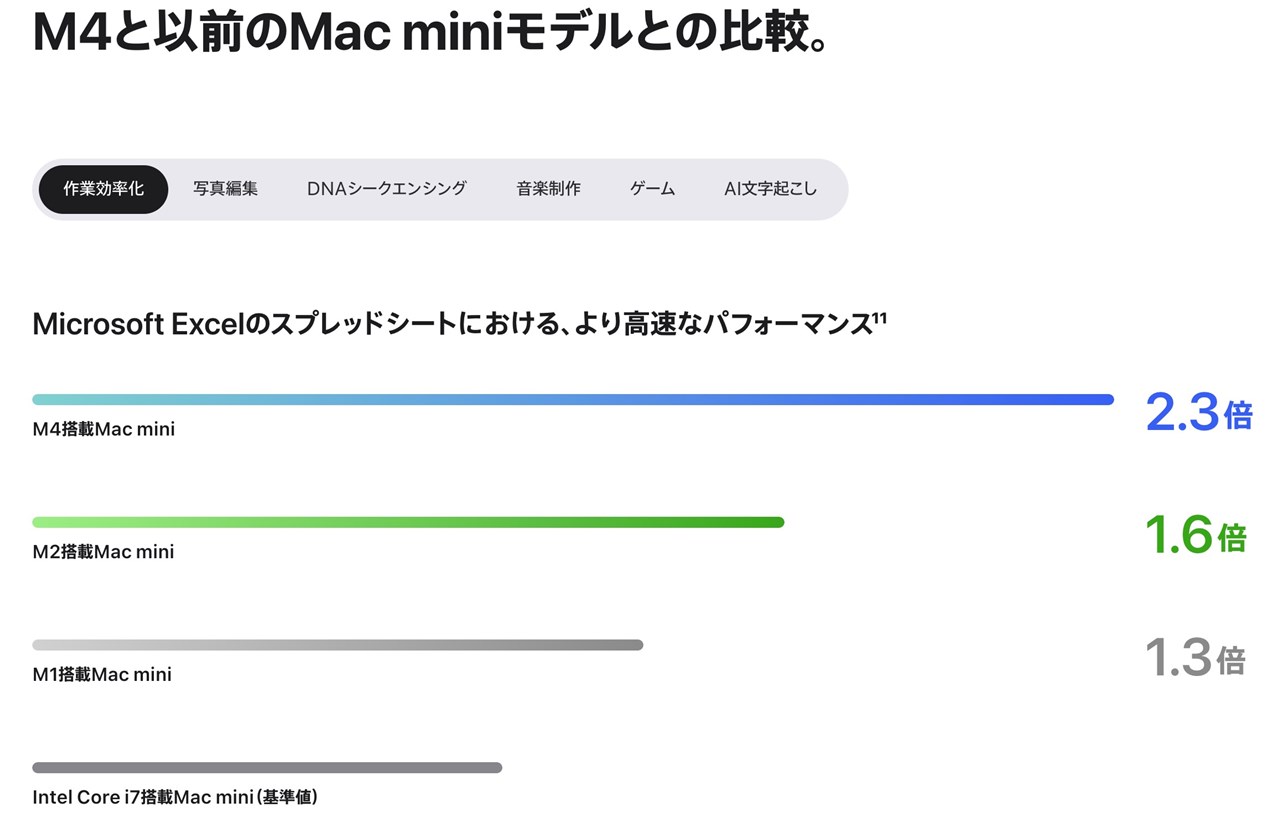Click the Intel Core i7搭載Mac mini（基準値）label
Viewport: 1280px width, 839px height.
[176, 797]
